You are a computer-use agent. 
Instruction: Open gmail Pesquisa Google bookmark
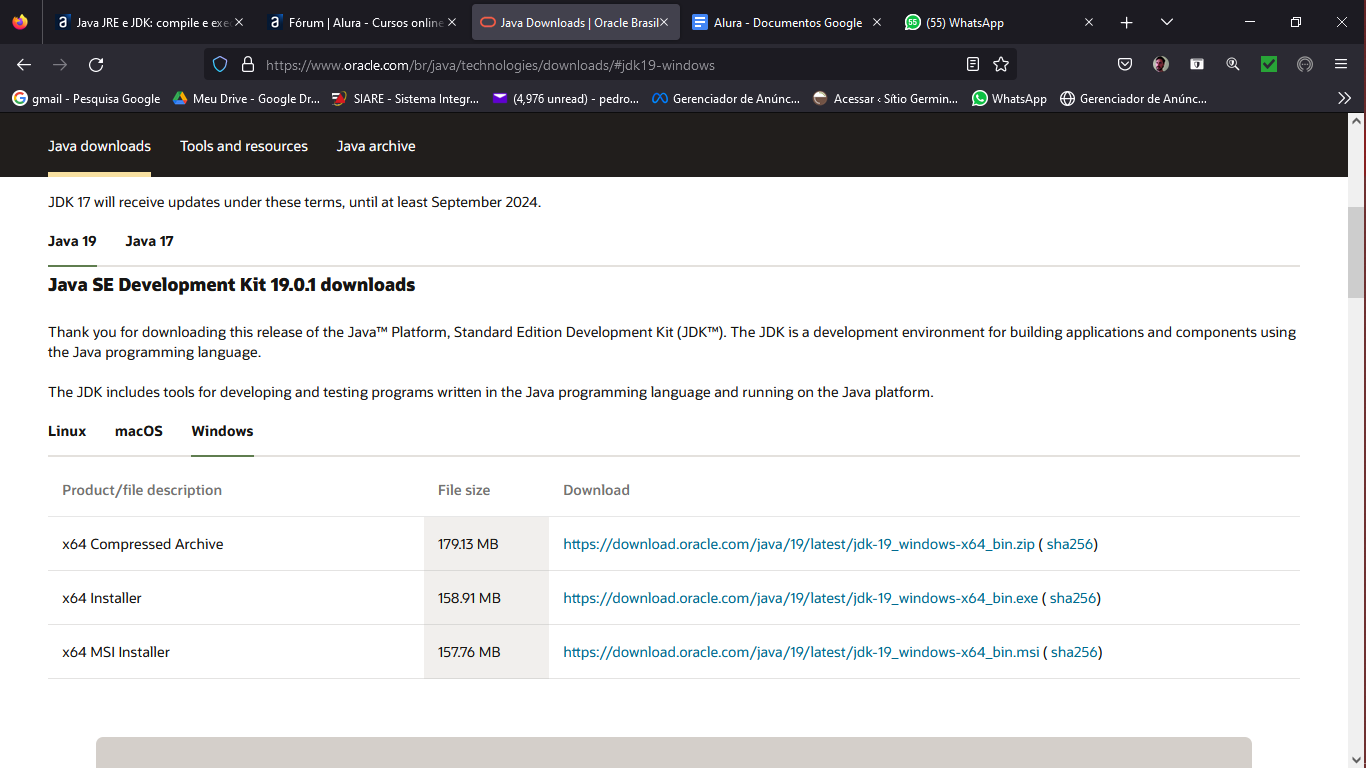tap(86, 99)
